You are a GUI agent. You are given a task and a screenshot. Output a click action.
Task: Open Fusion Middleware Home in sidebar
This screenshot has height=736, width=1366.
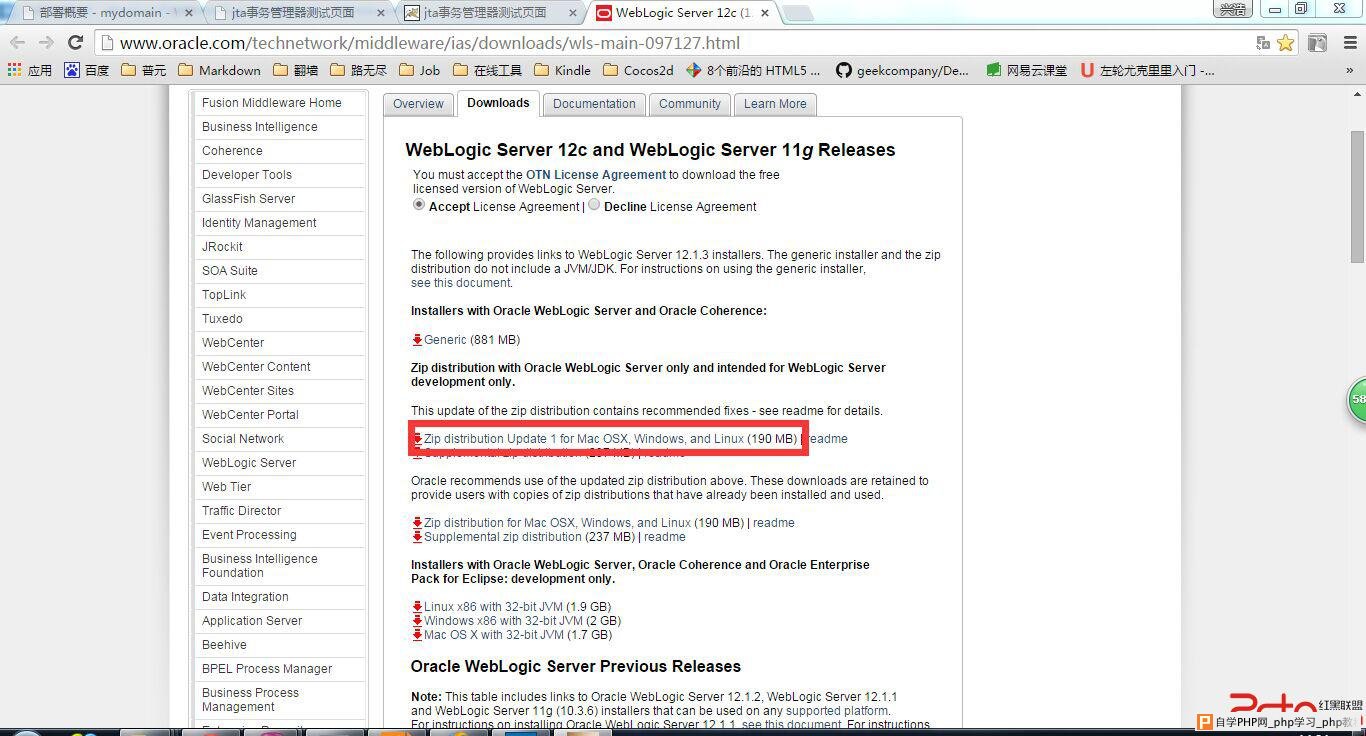[272, 103]
